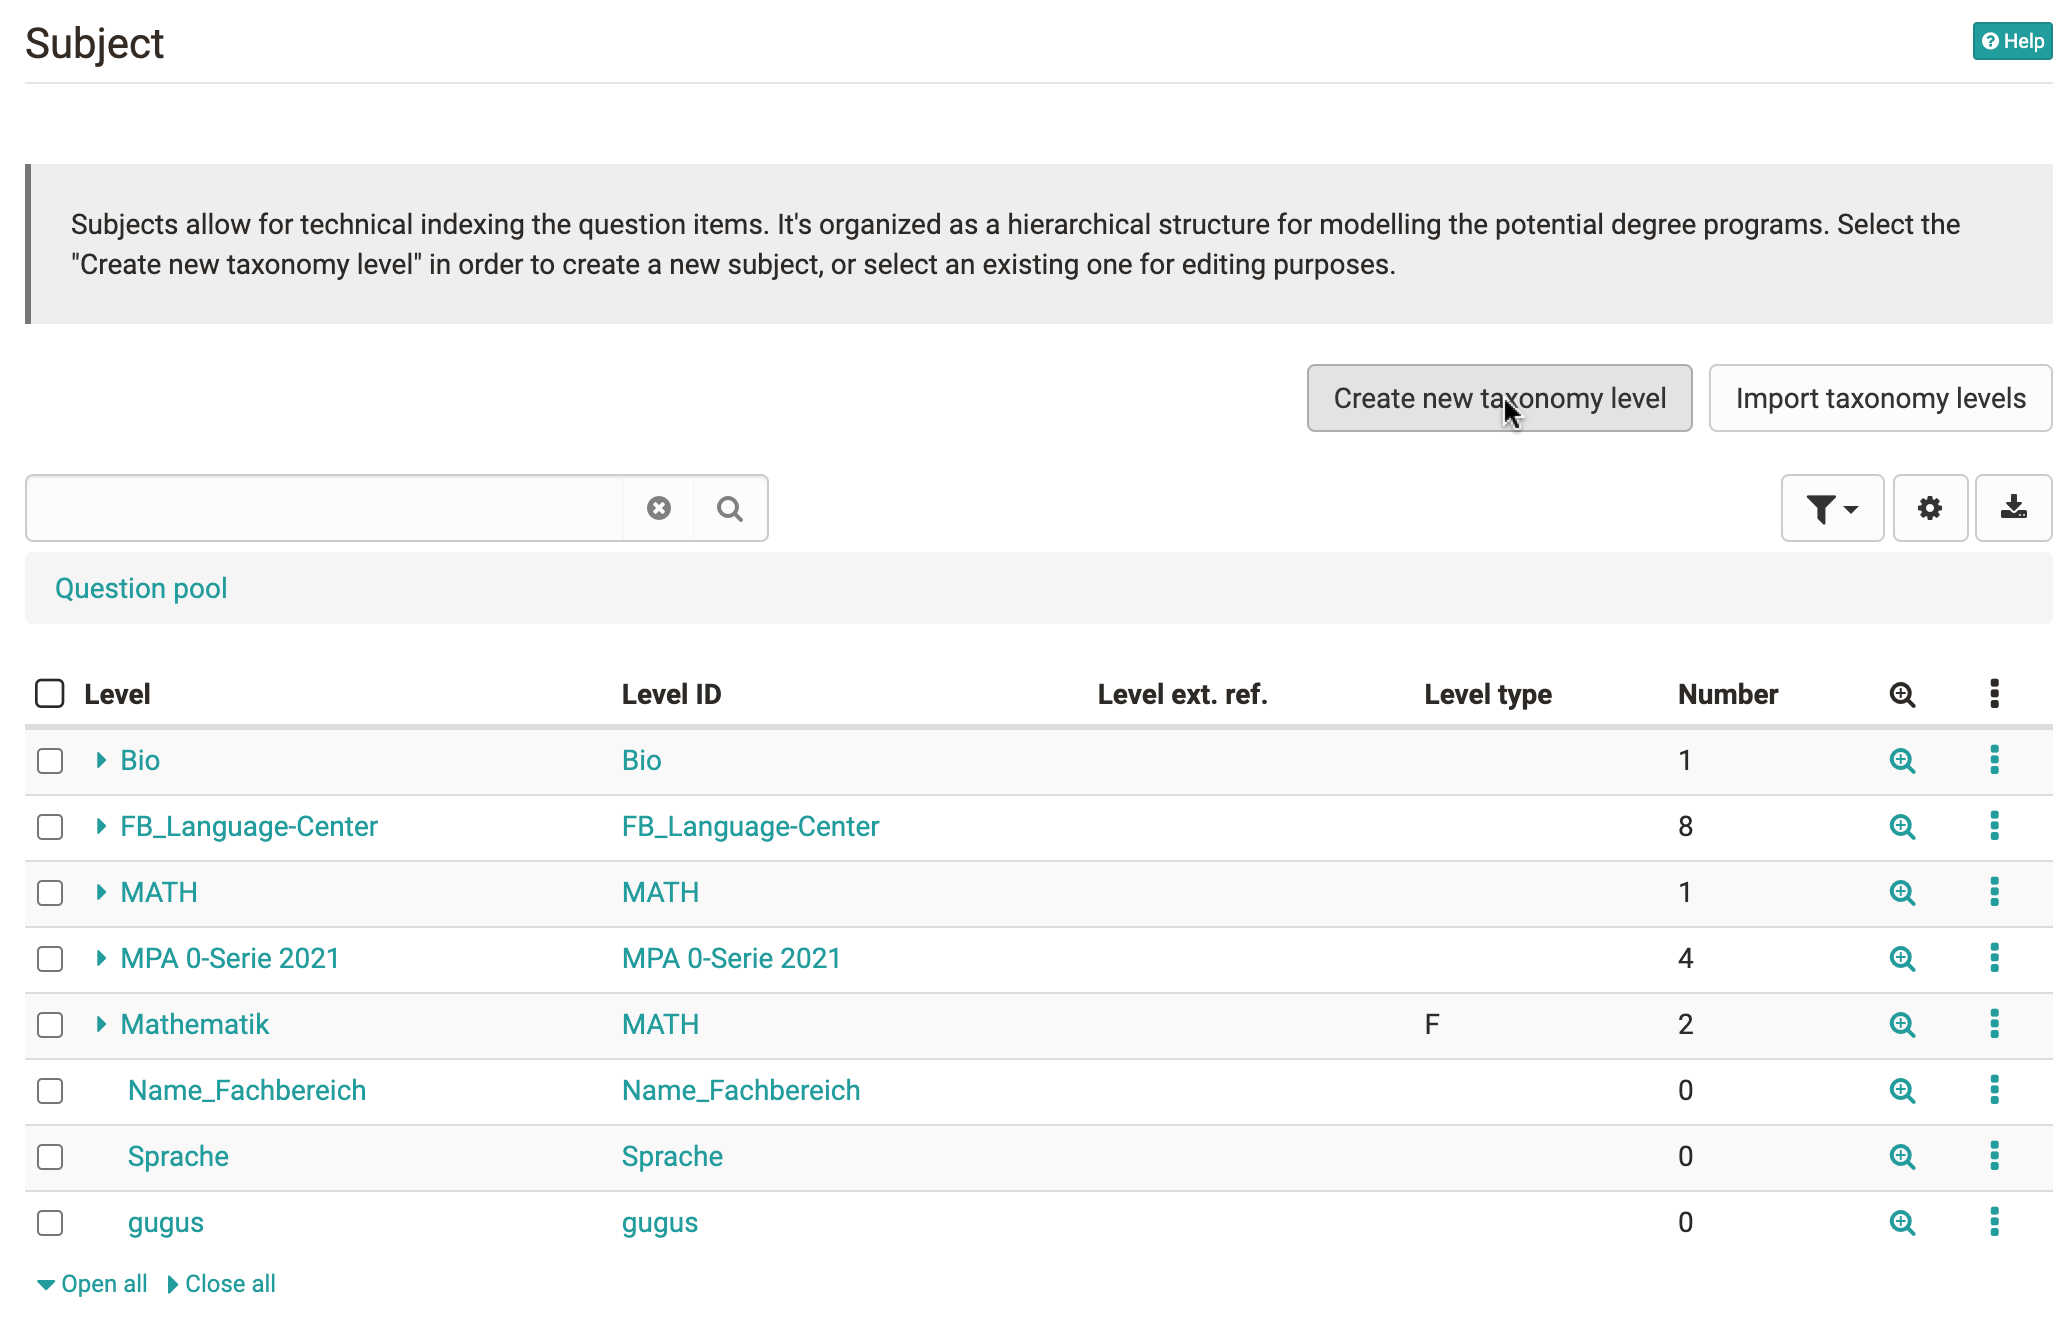
Task: Open details magnifier for Bio row
Action: click(x=1902, y=760)
